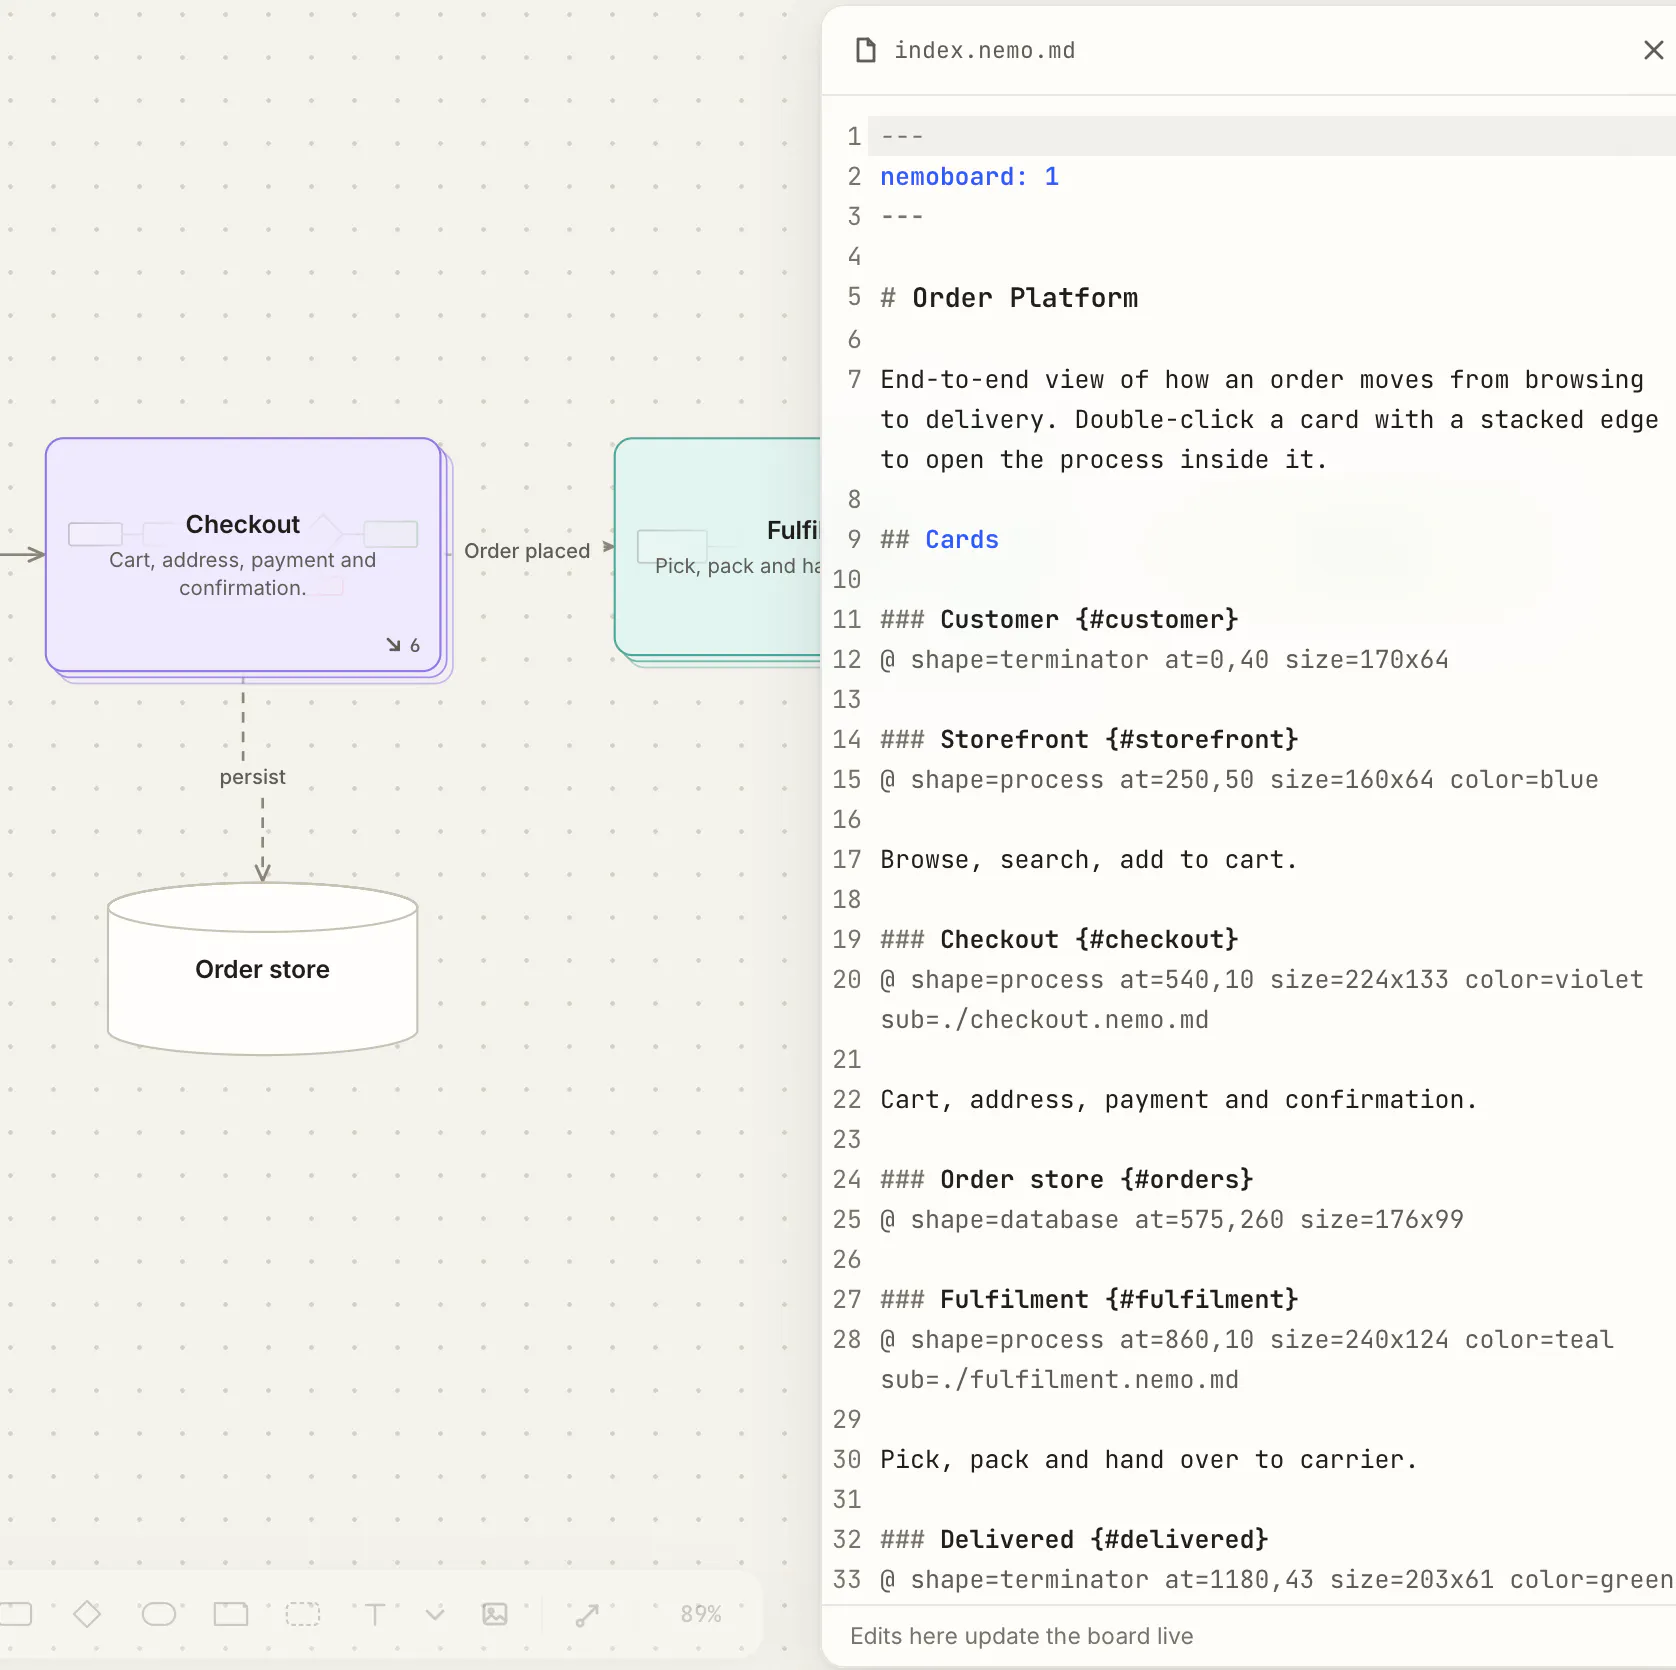Click the '## Cards' heading in editor

pos(939,540)
